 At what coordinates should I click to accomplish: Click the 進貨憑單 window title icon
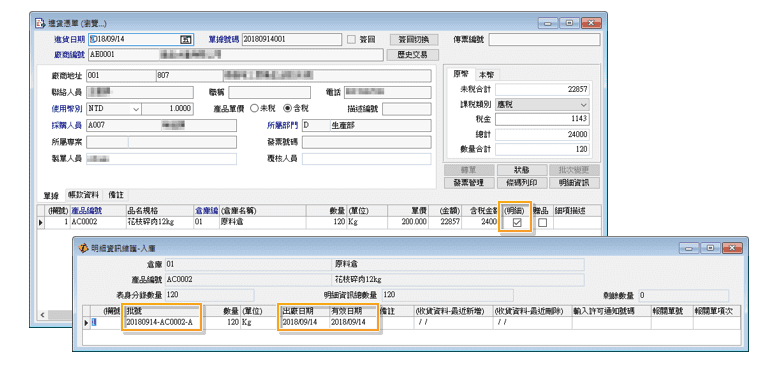(39, 23)
